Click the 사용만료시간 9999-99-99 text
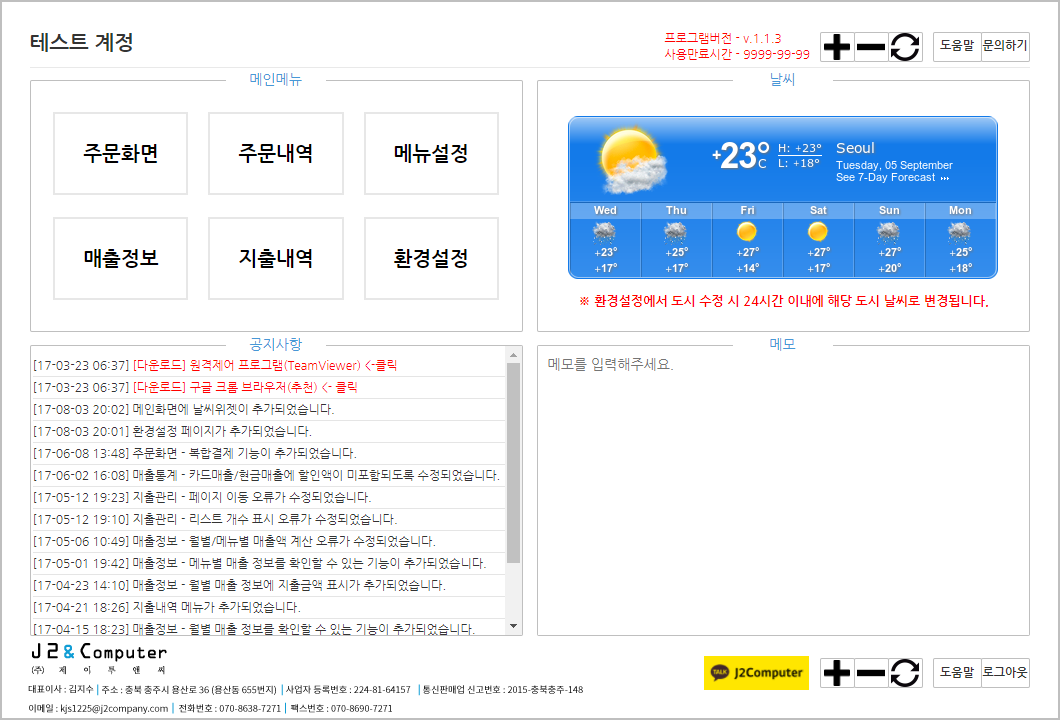This screenshot has width=1060, height=720. point(737,54)
